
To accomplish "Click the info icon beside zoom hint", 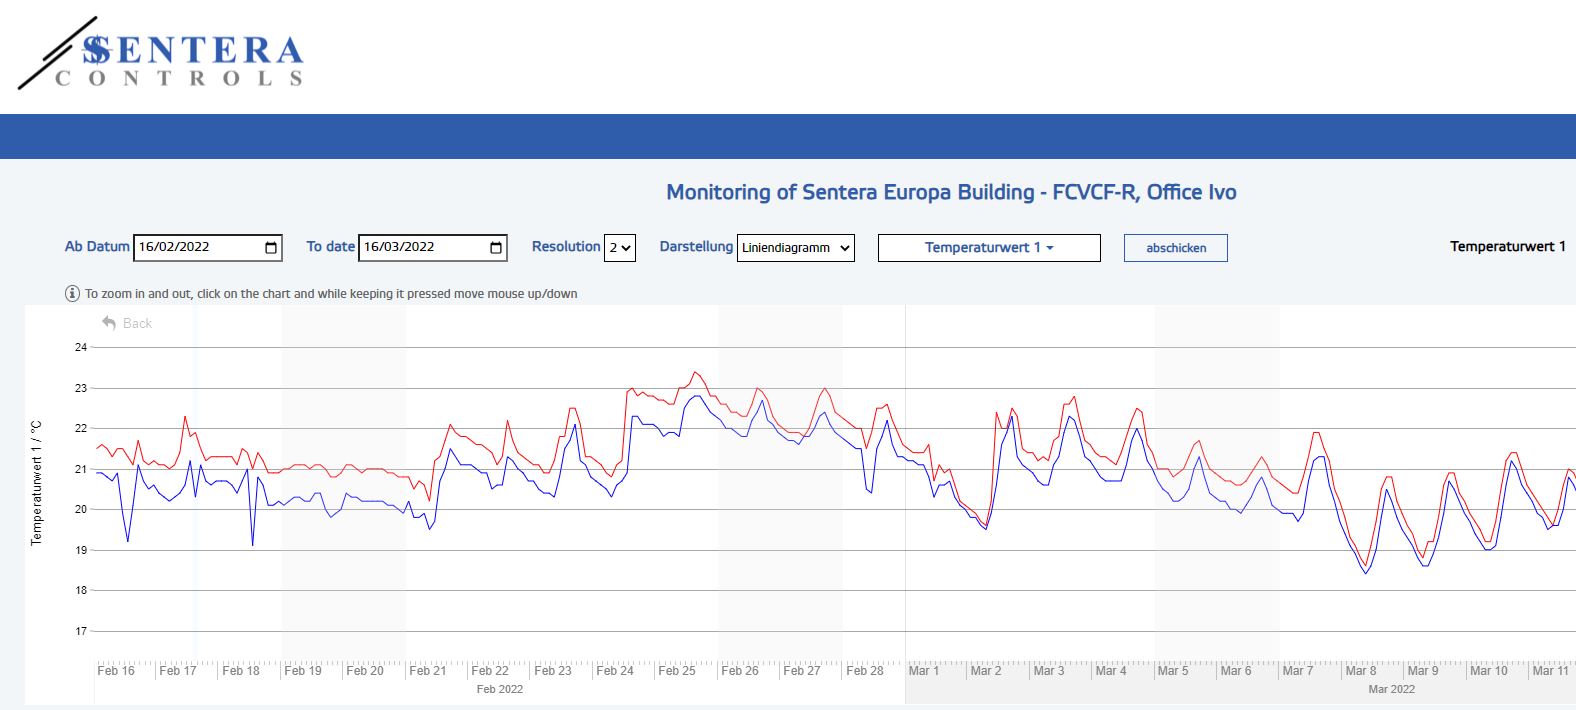I will pos(72,294).
